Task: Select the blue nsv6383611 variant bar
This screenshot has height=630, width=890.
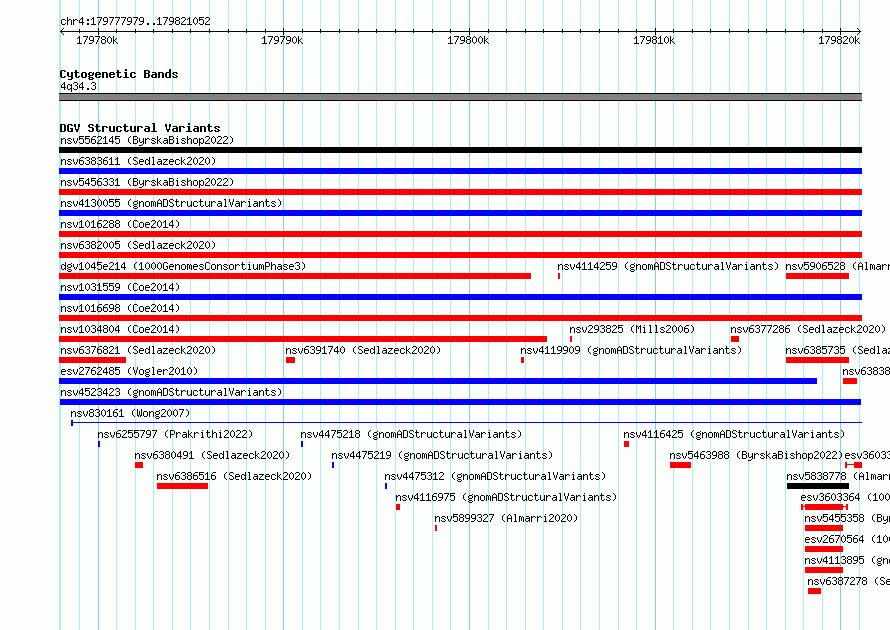Action: [x=460, y=171]
